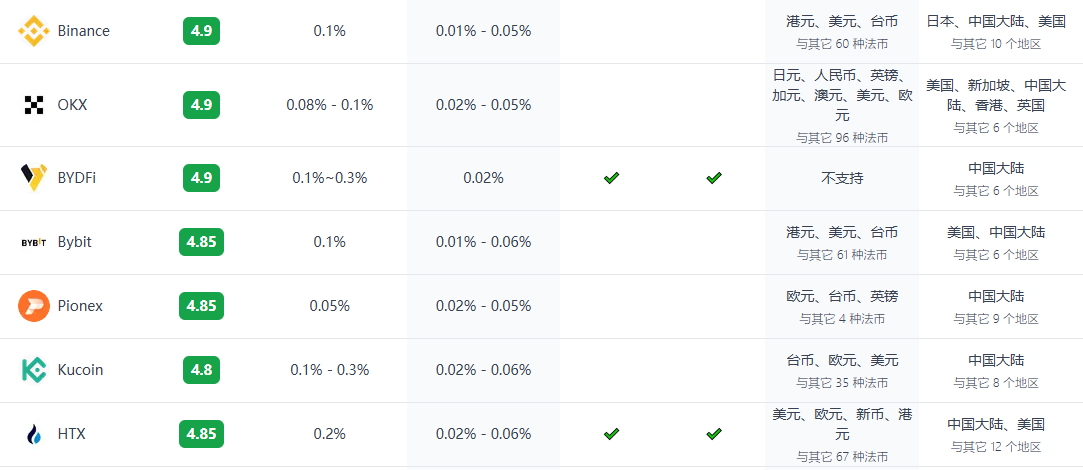The width and height of the screenshot is (1083, 470).
Task: Expand HTX's "与其它 12 个地区" text
Action: point(996,447)
